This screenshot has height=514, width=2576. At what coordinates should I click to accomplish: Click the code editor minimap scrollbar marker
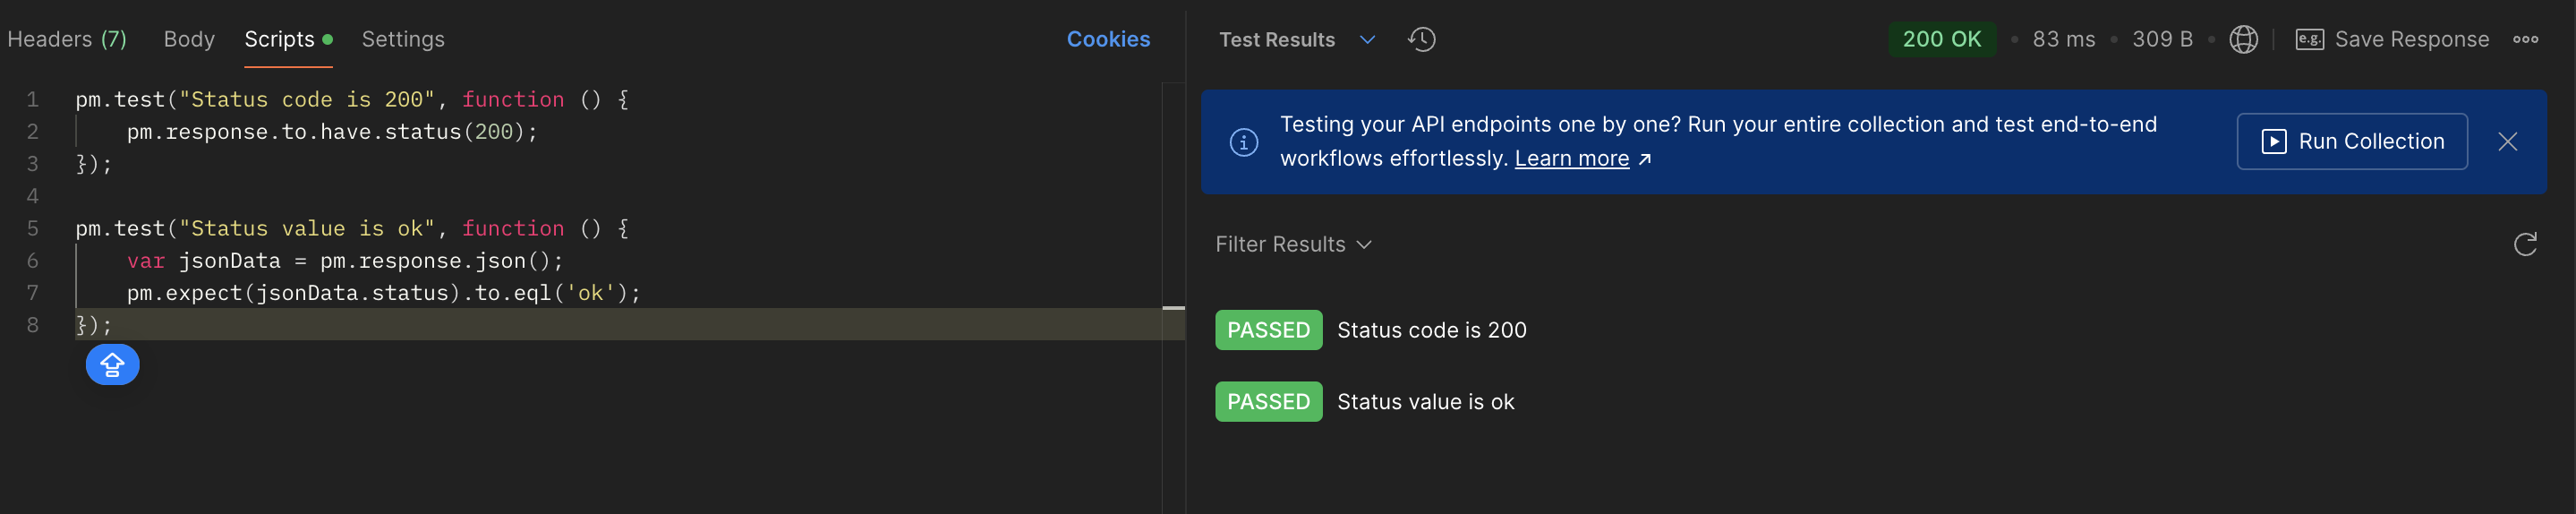(1173, 308)
